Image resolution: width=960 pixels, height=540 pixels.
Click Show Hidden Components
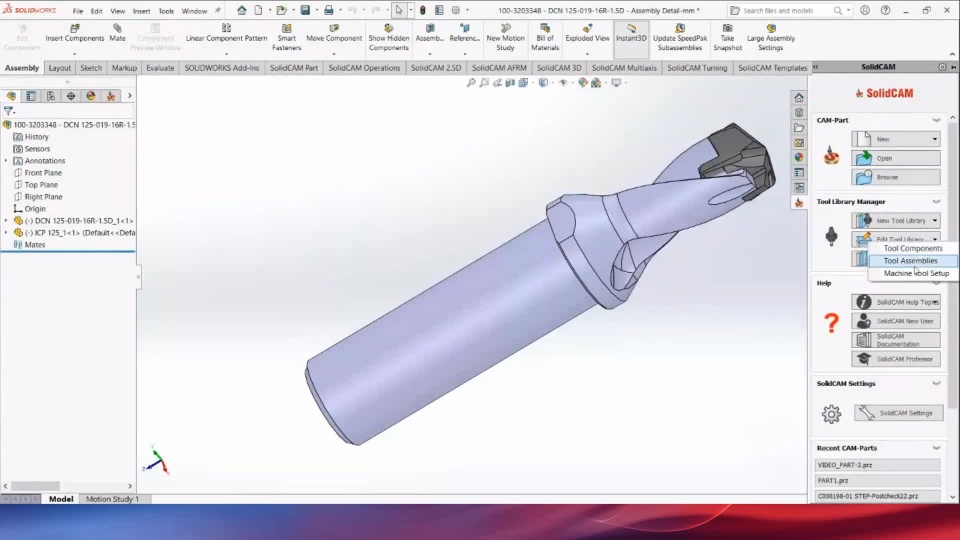click(x=388, y=37)
